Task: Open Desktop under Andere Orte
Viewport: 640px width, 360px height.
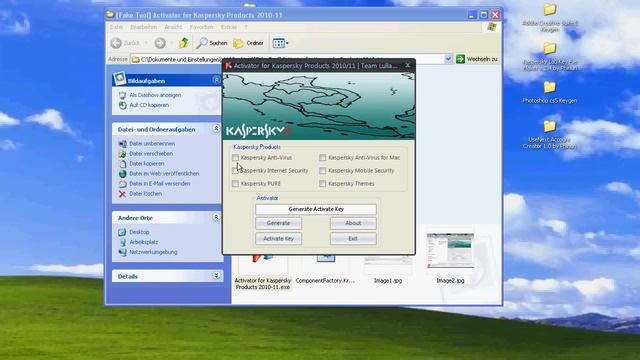Action: (x=139, y=232)
